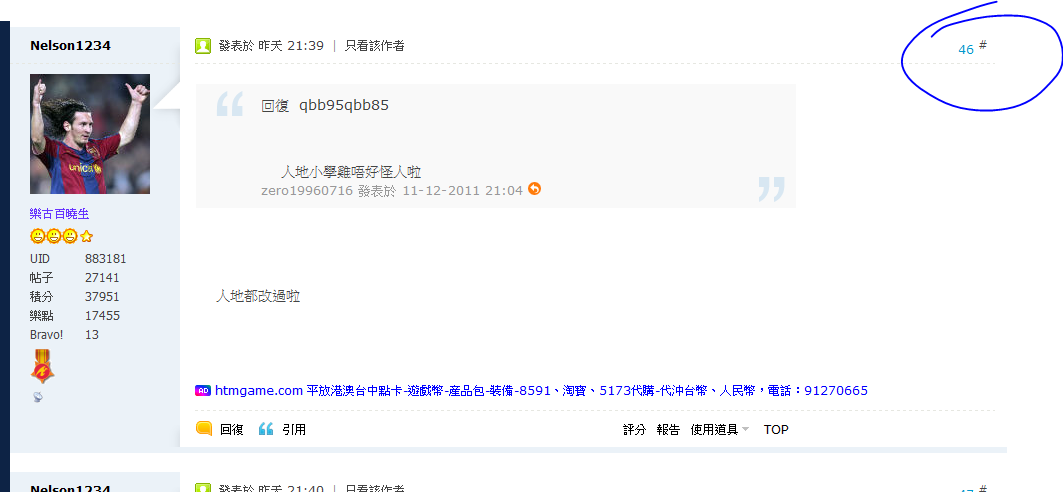This screenshot has height=492, width=1063.
Task: Click the gold star rank icon
Action: coord(86,237)
